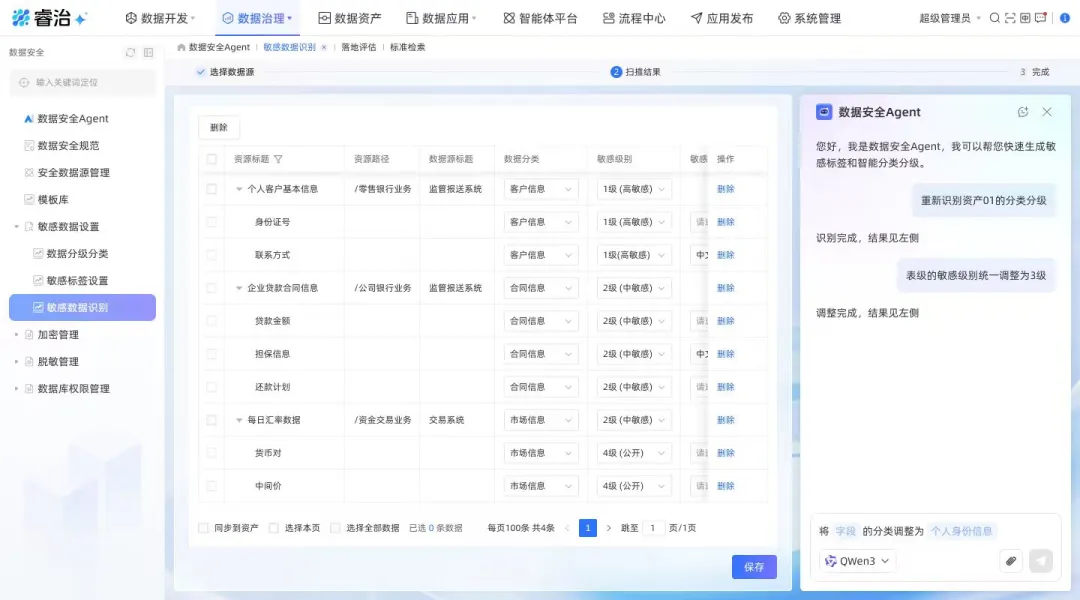1080x600 pixels.
Task: Click the Qwen3 model logo icon
Action: click(x=831, y=561)
